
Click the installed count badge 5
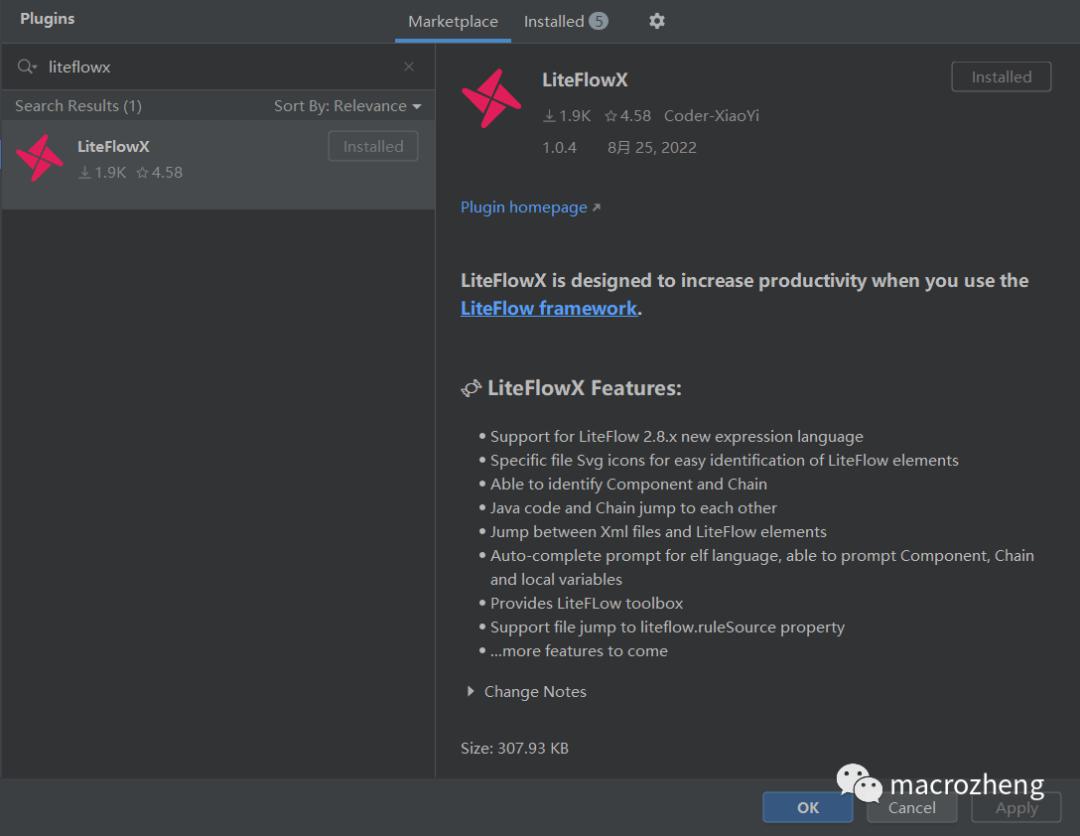click(598, 21)
